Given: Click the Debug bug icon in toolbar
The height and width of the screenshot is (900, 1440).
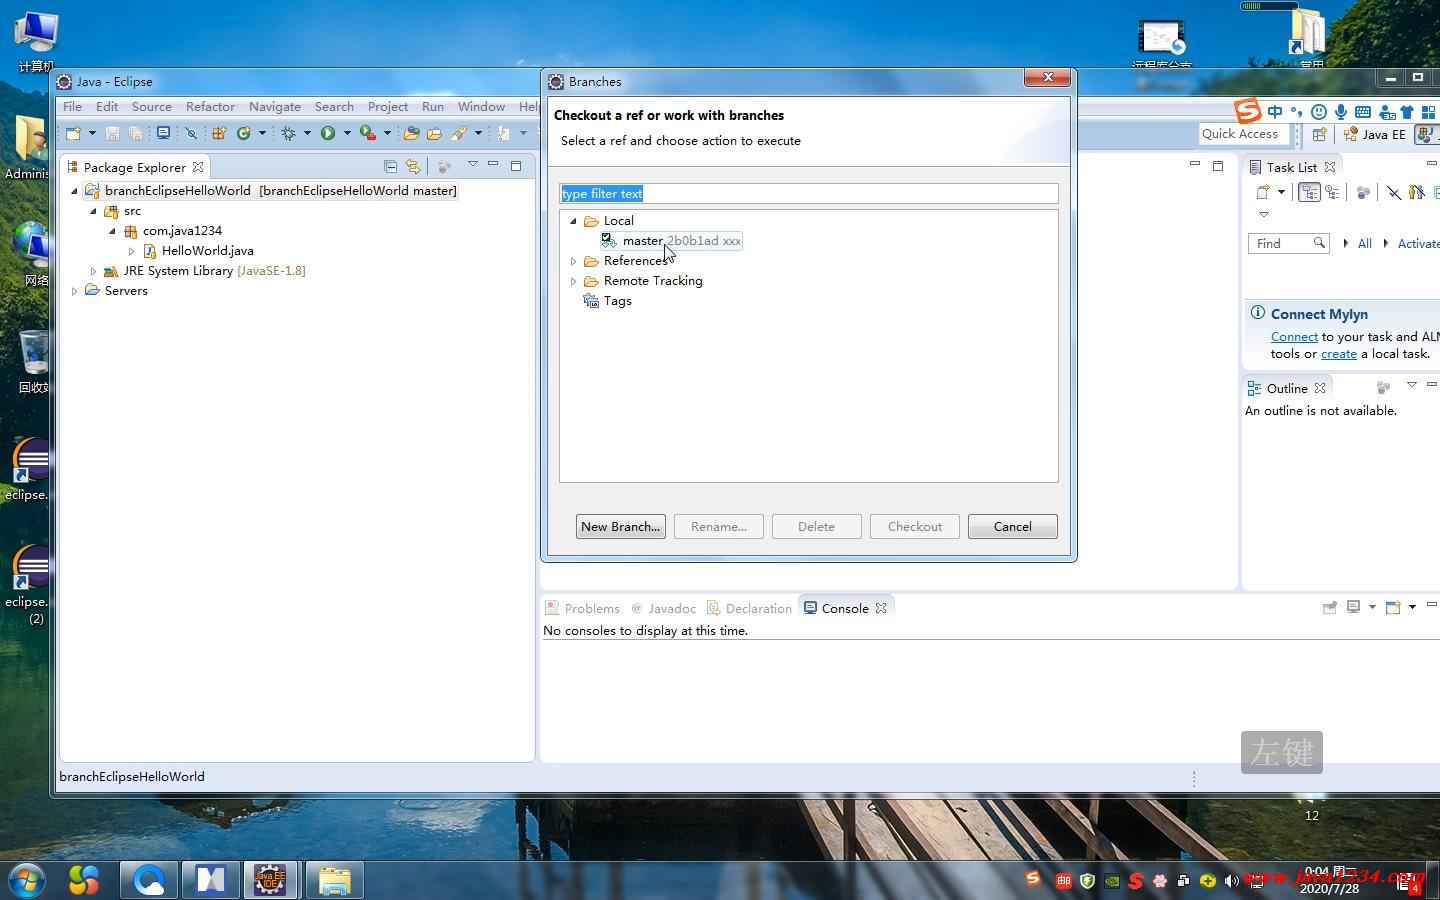Looking at the screenshot, I should 288,133.
